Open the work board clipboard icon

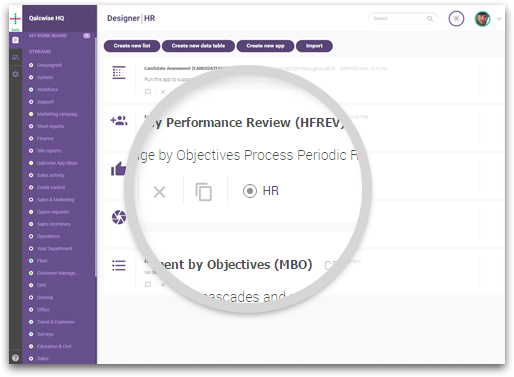(15, 40)
